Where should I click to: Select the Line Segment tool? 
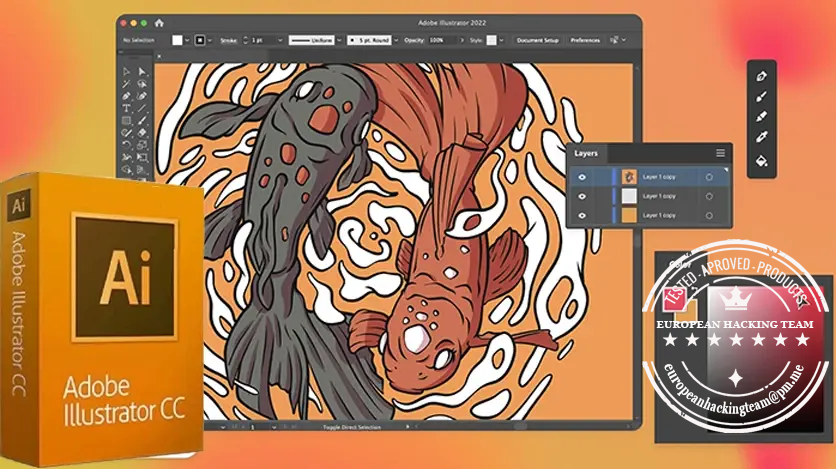pos(142,109)
